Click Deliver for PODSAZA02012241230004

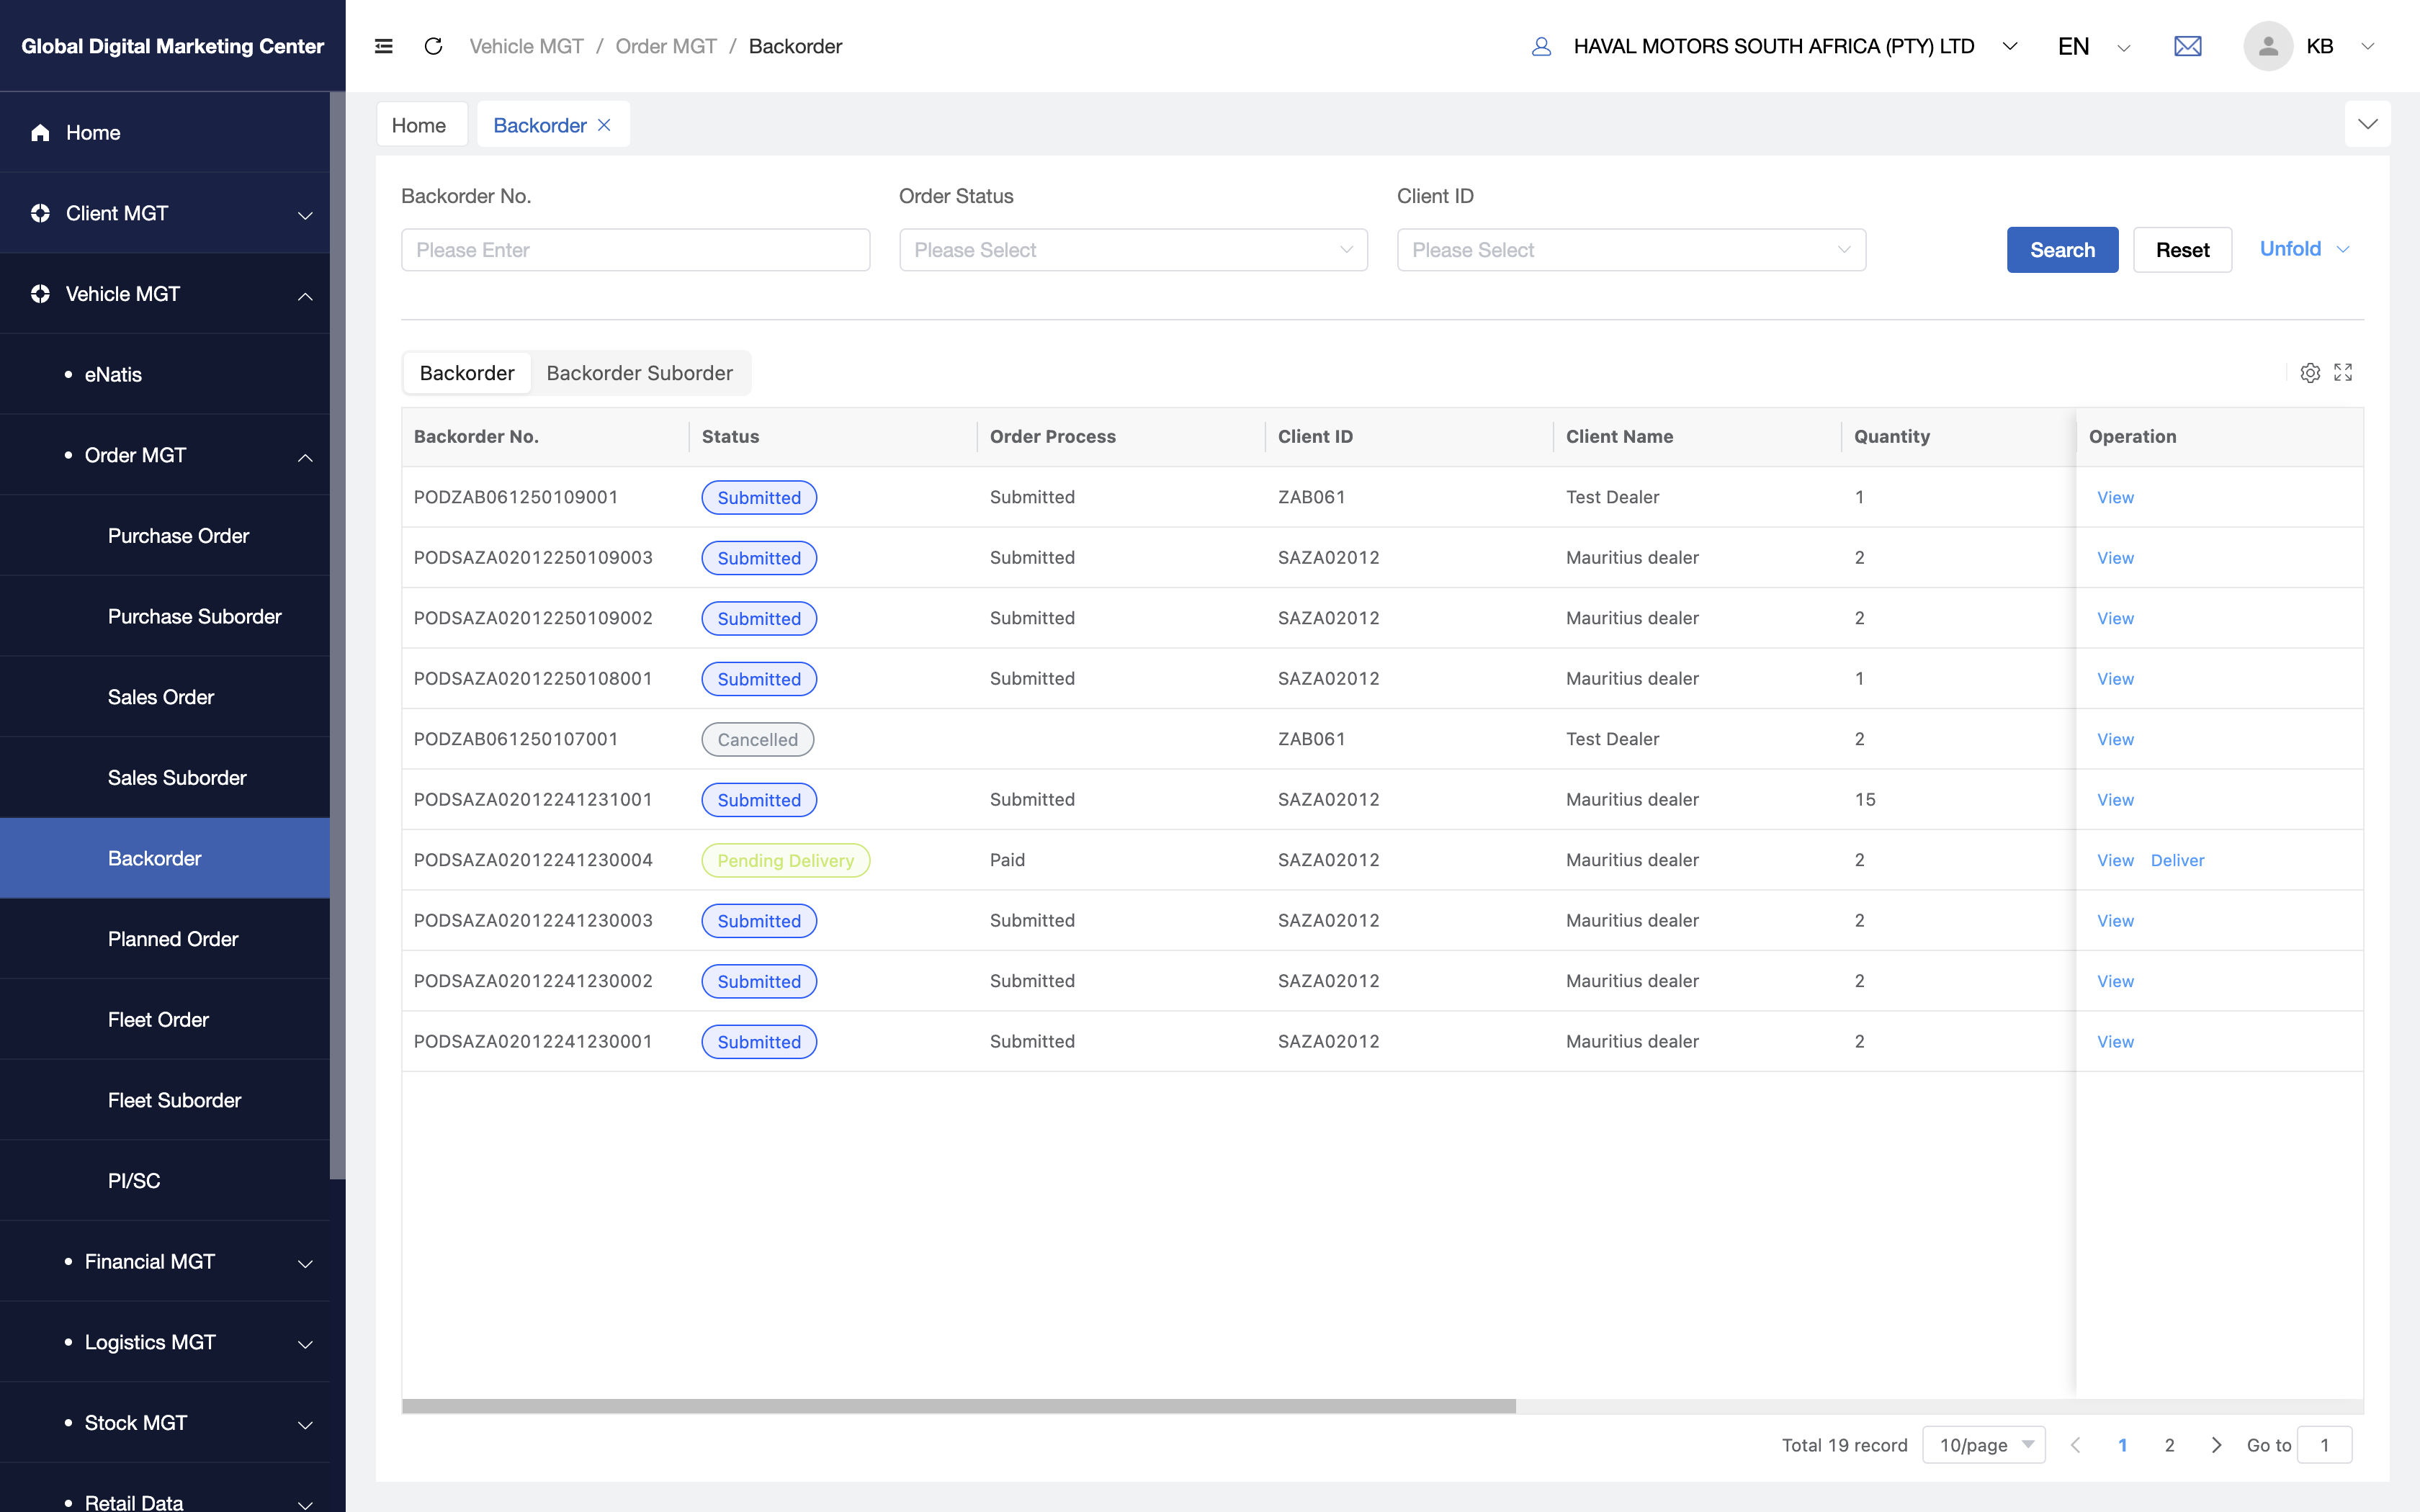point(2177,860)
